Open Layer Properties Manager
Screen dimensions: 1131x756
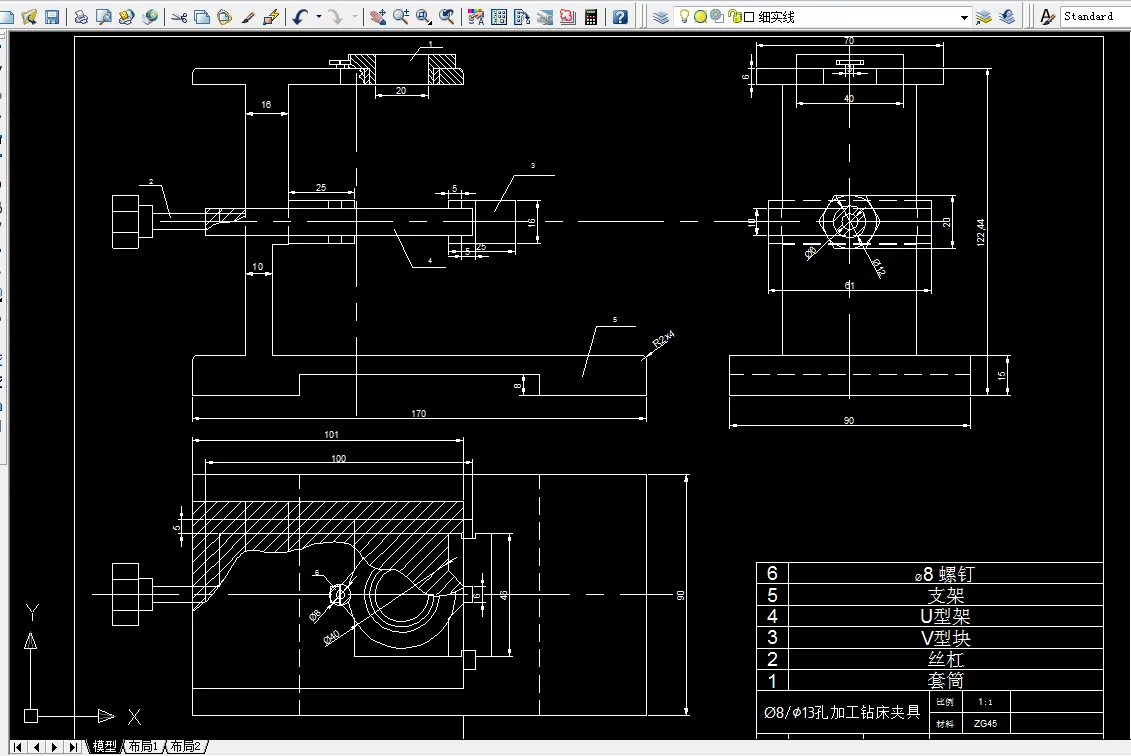click(x=661, y=17)
